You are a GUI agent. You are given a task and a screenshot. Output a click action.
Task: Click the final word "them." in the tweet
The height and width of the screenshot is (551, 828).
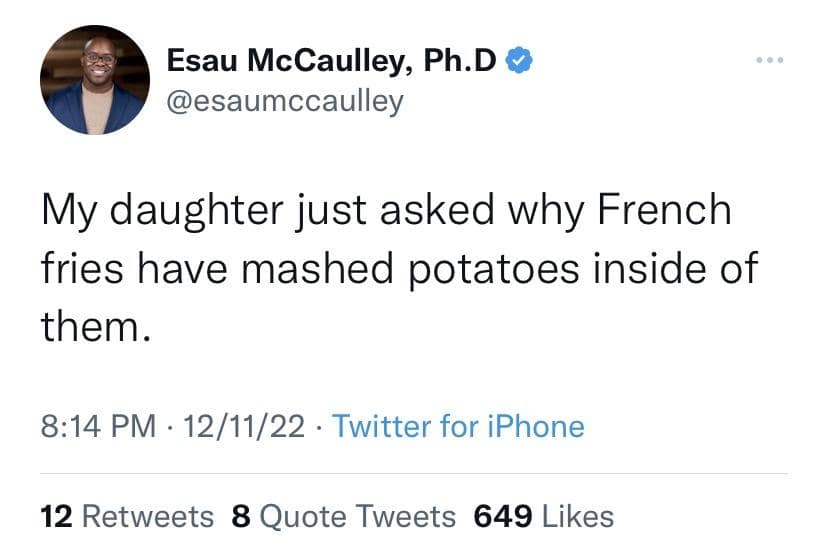pos(95,326)
